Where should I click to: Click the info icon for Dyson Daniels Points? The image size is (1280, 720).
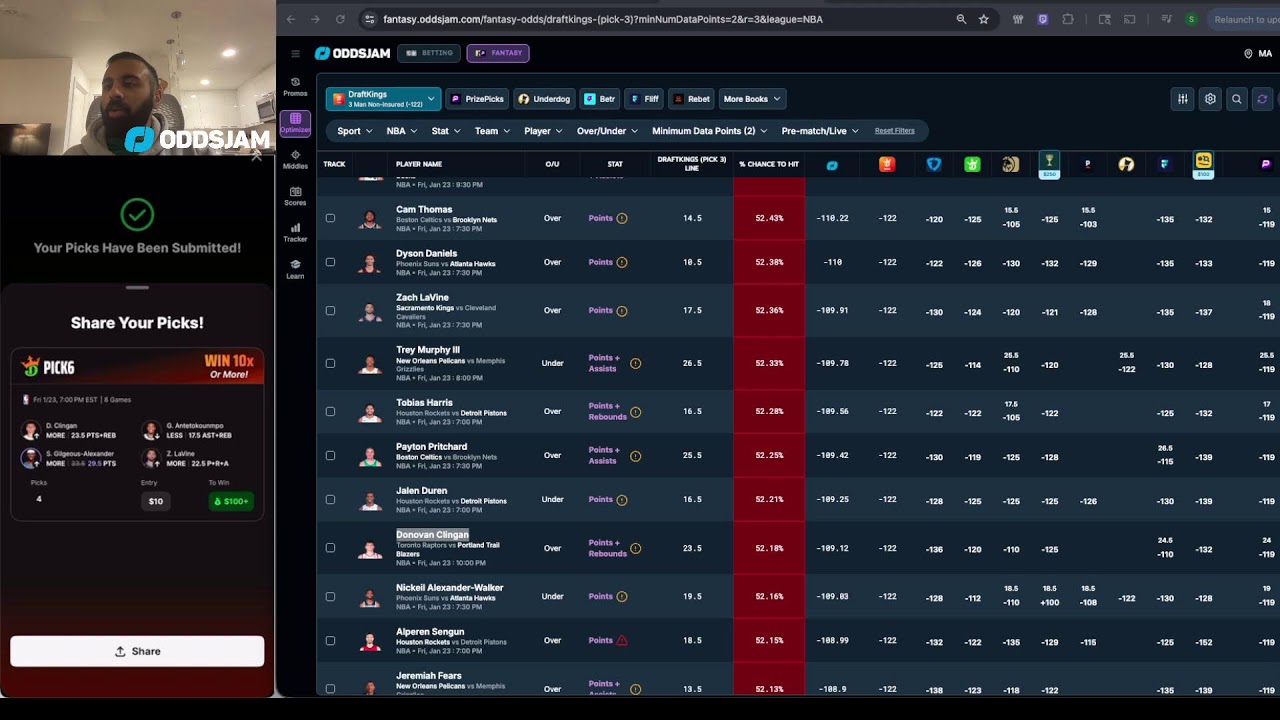[622, 262]
